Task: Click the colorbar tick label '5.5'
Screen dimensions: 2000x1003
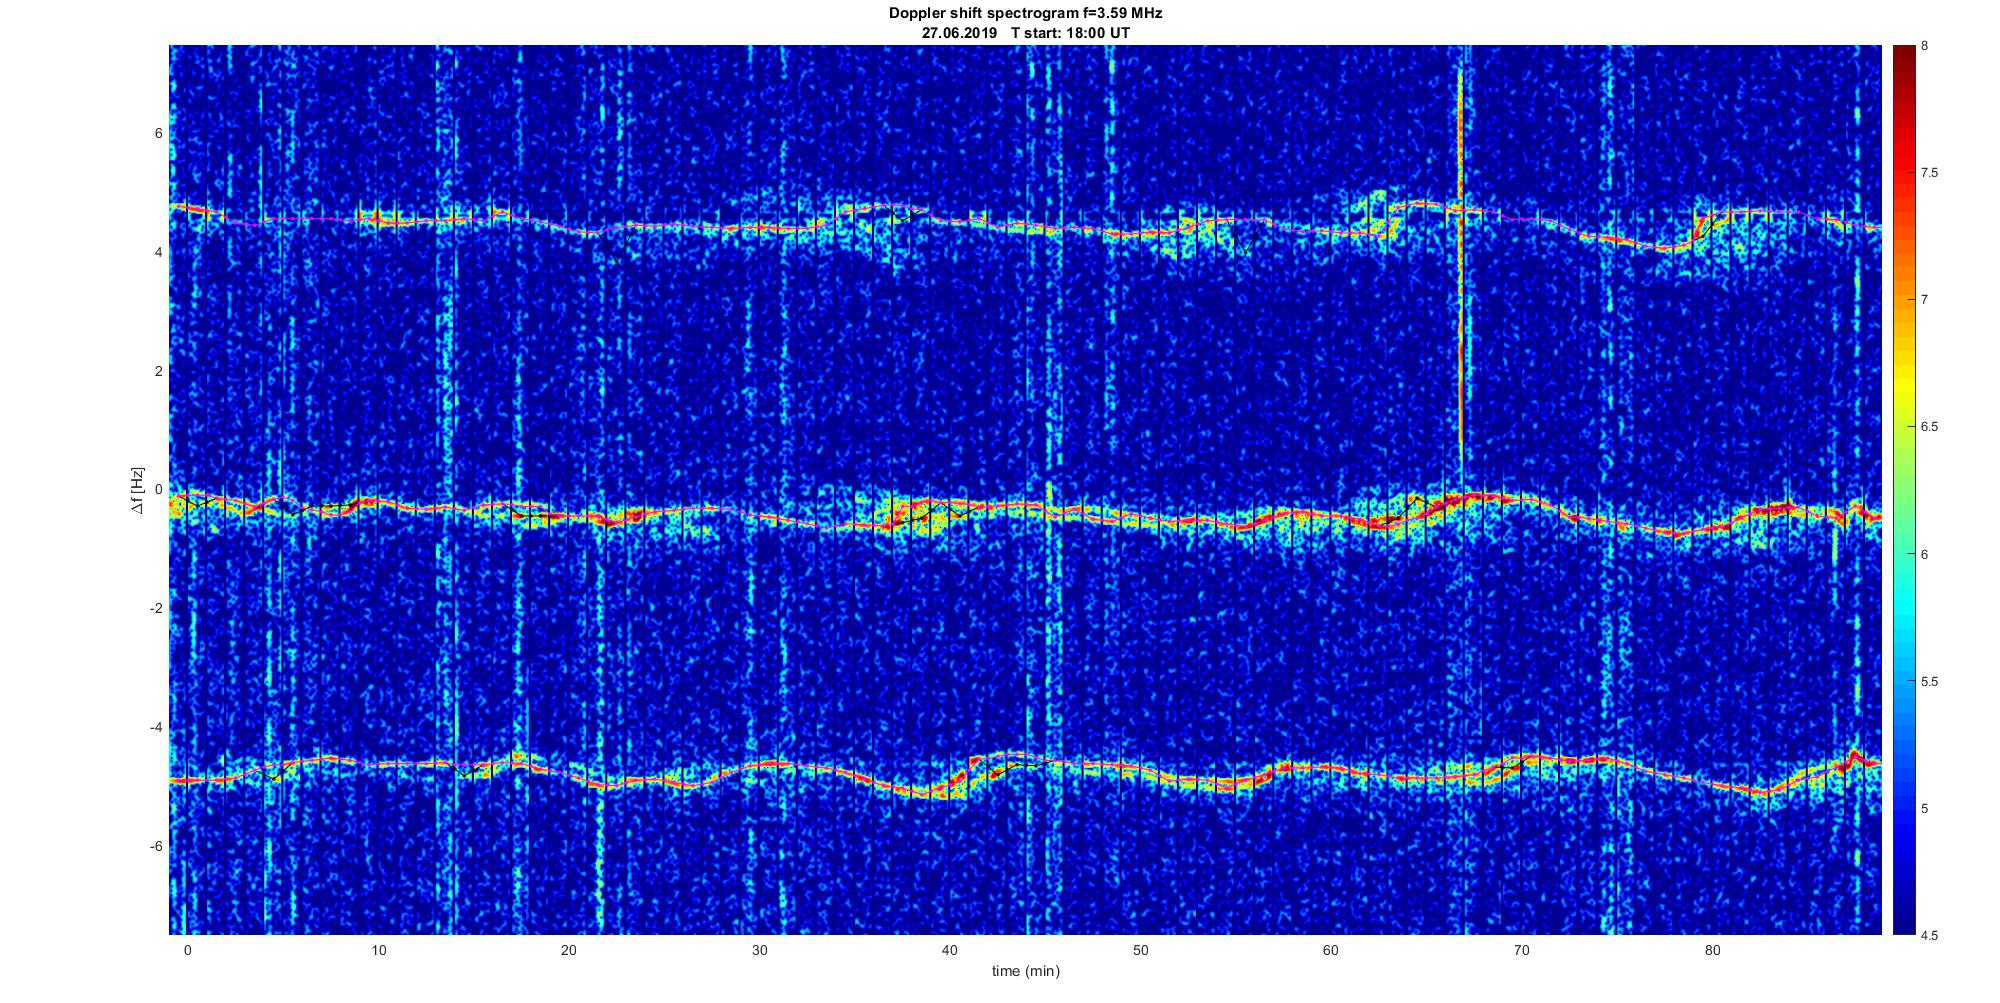Action: [1930, 682]
